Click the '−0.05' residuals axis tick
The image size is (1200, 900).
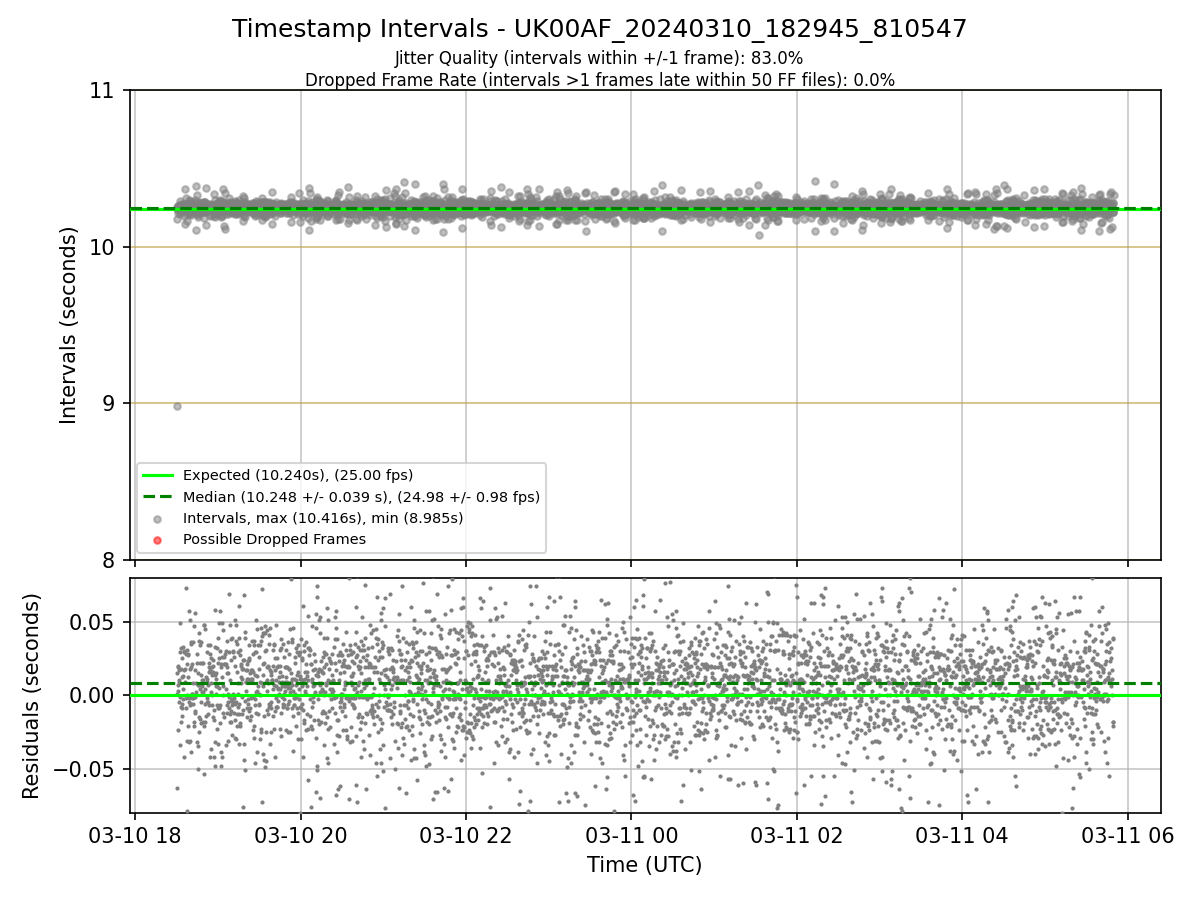83,769
